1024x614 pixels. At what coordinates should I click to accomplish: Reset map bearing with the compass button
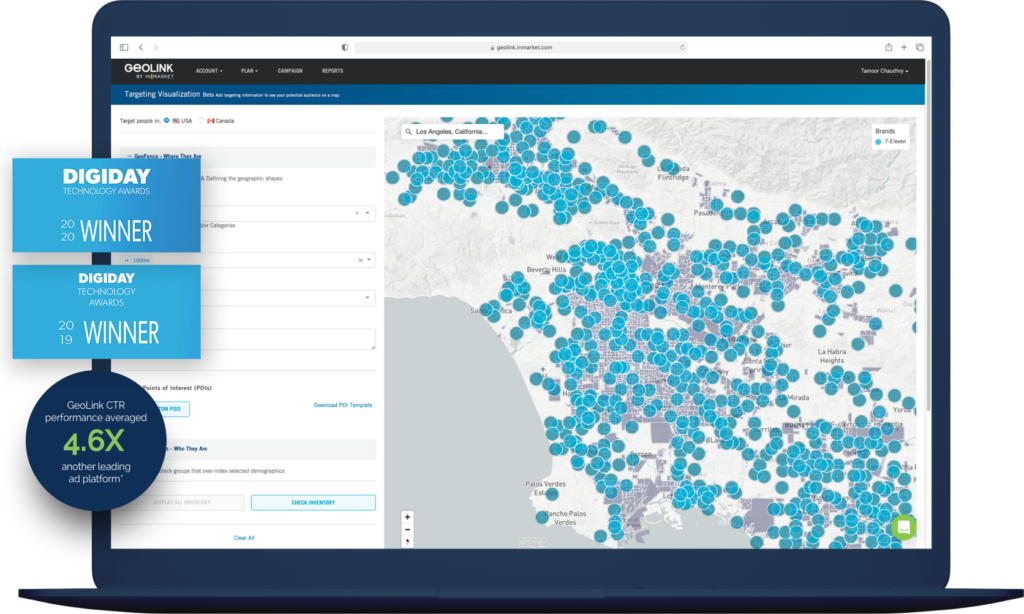(x=408, y=541)
